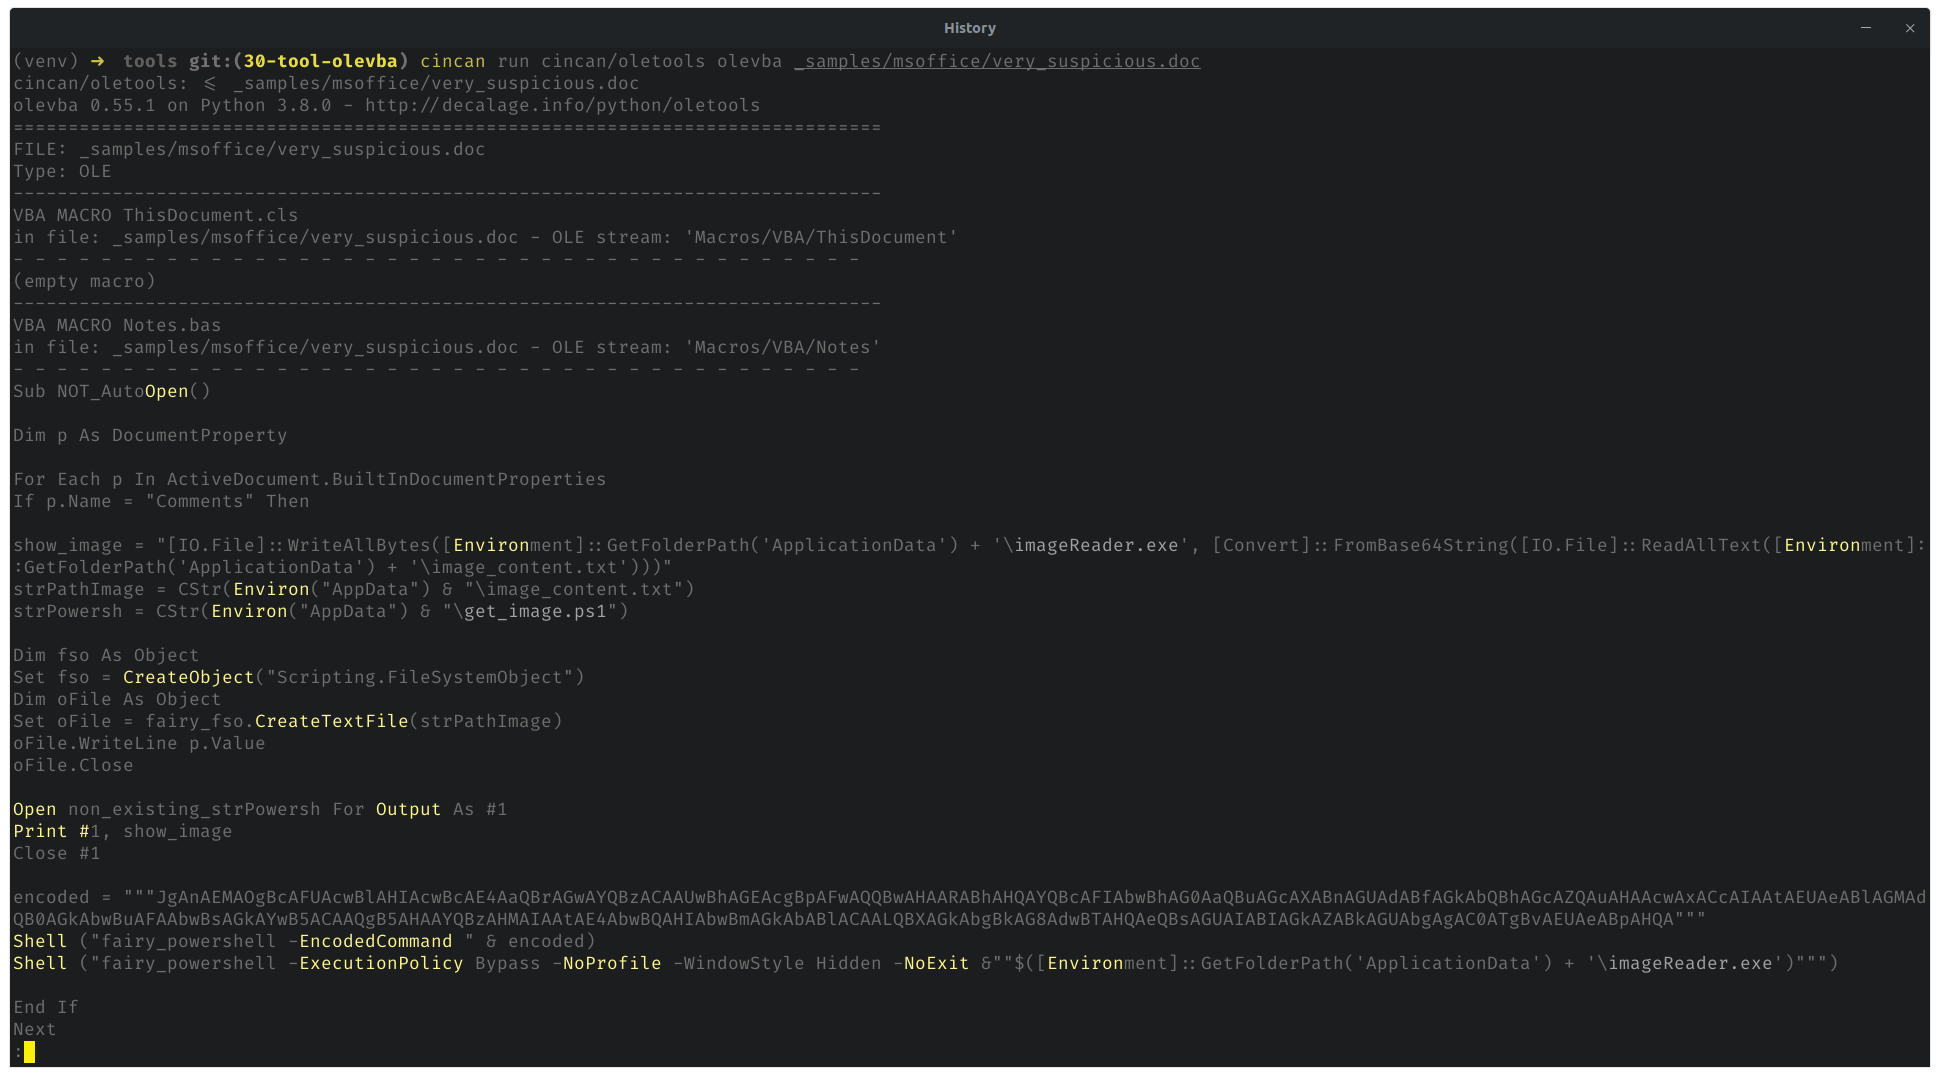Click the 'olevba 0.55.1 on Python 3.8.0' text
Image resolution: width=1940 pixels, height=1077 pixels.
[172, 106]
